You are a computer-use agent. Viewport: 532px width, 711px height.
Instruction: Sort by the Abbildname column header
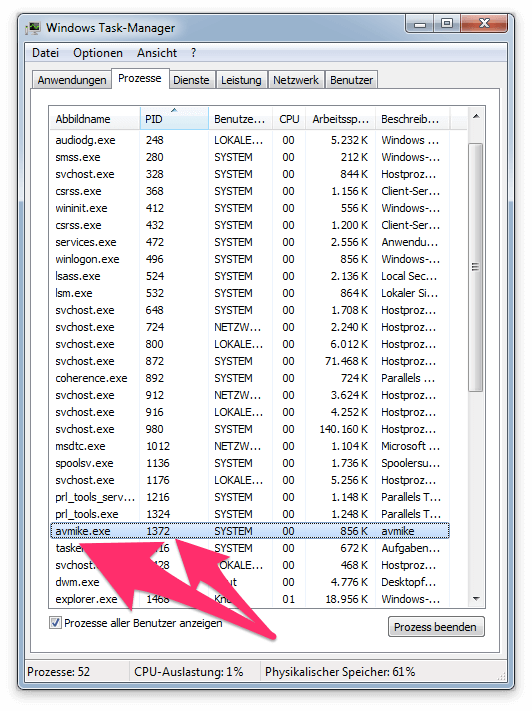(x=94, y=119)
